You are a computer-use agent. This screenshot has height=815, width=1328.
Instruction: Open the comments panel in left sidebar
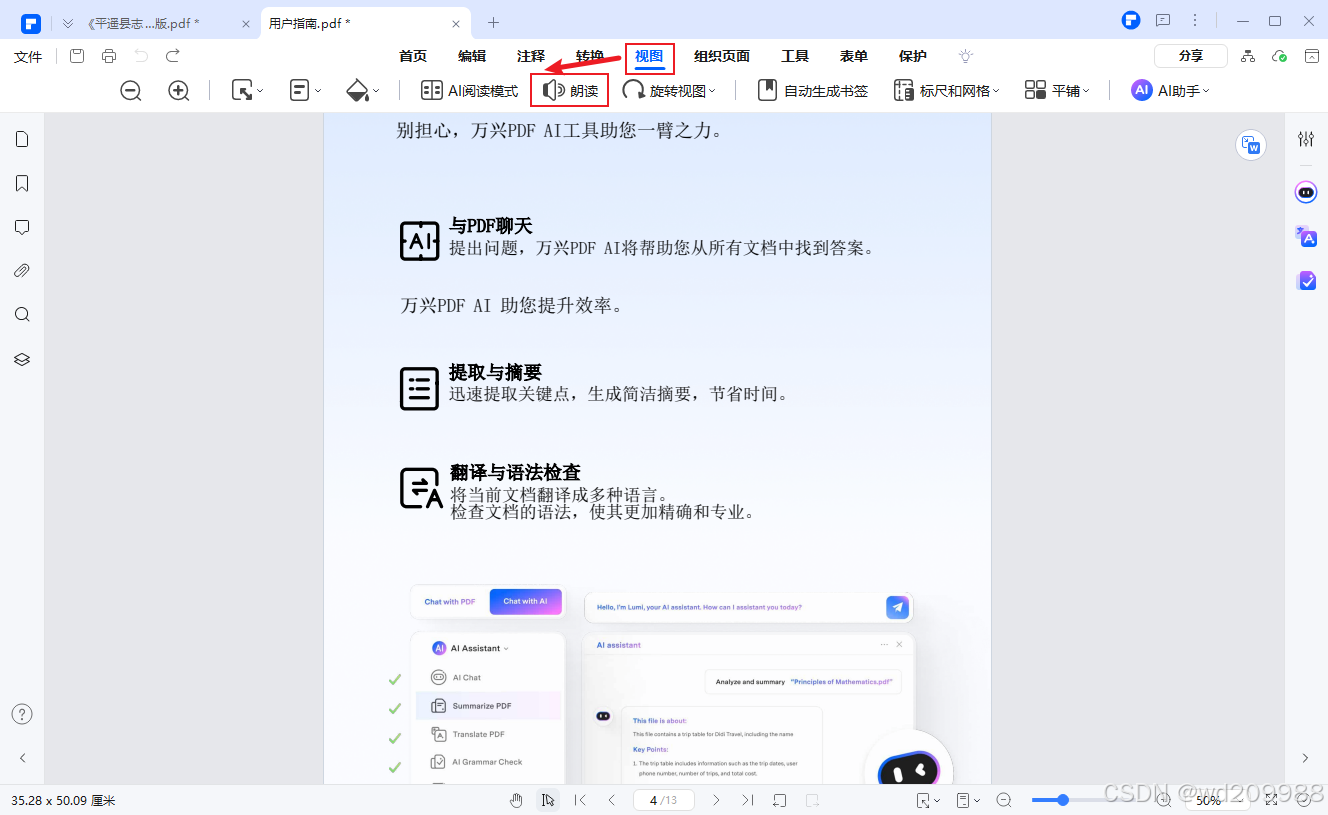click(22, 227)
